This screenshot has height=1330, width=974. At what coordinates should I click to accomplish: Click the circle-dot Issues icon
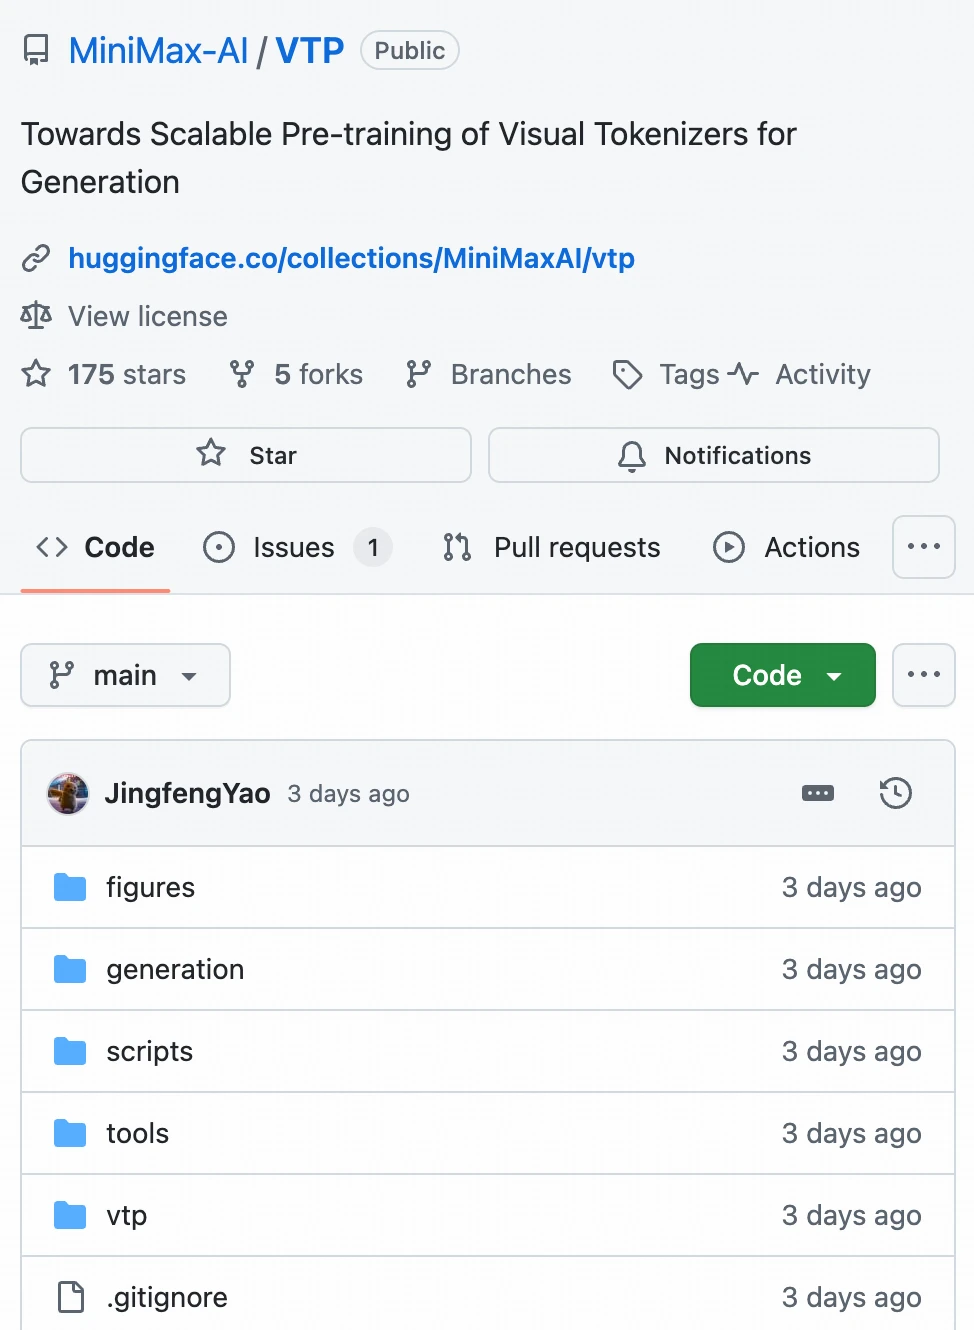point(219,547)
